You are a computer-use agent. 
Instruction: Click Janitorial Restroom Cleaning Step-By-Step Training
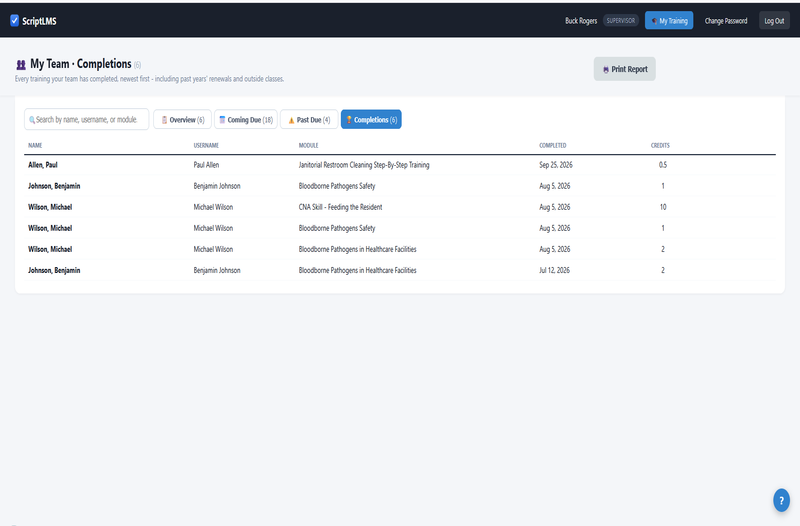point(364,165)
